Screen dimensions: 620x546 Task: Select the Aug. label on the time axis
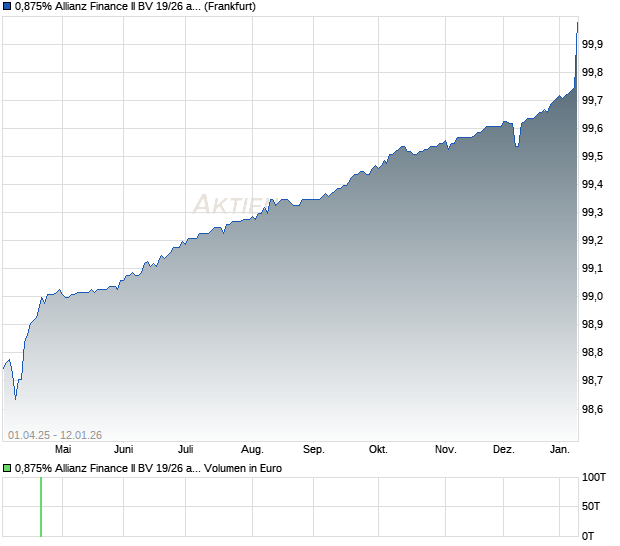click(x=252, y=450)
